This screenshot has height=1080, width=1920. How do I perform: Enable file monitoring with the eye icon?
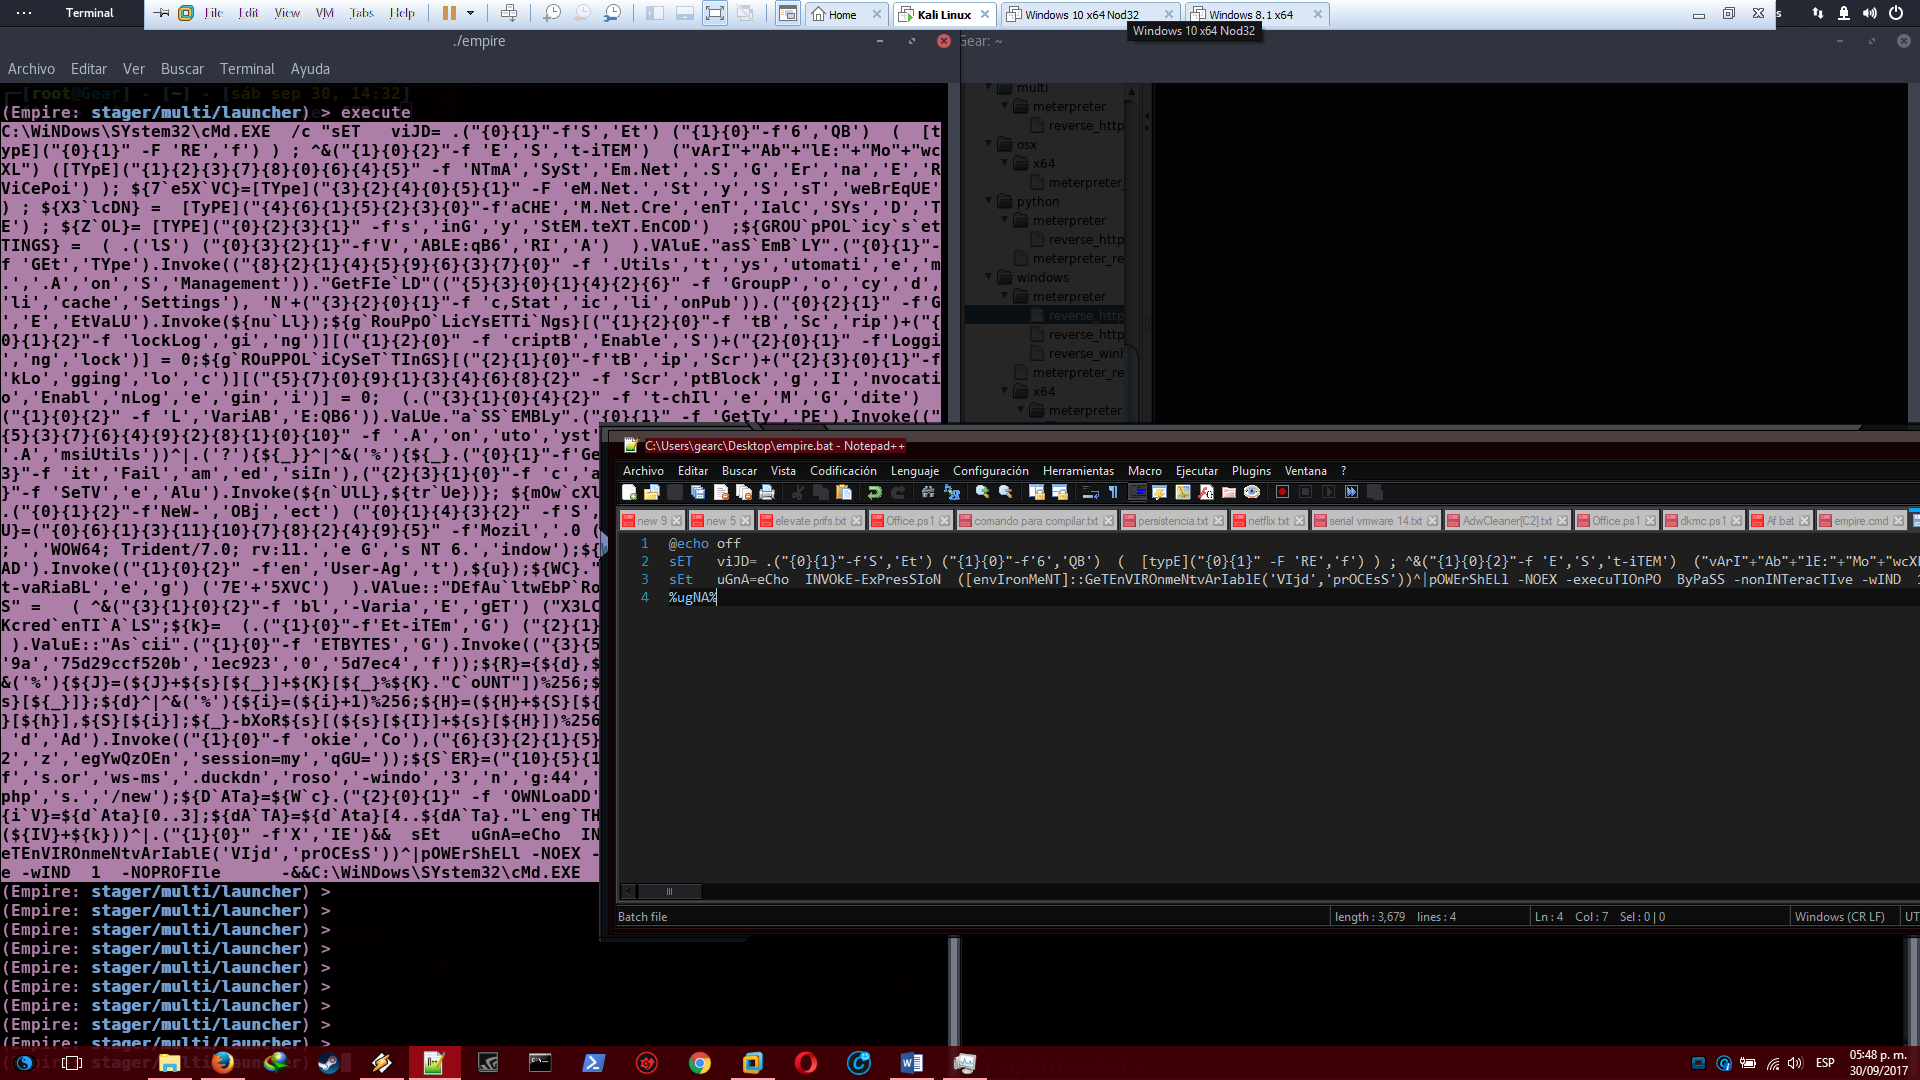[x=1252, y=492]
